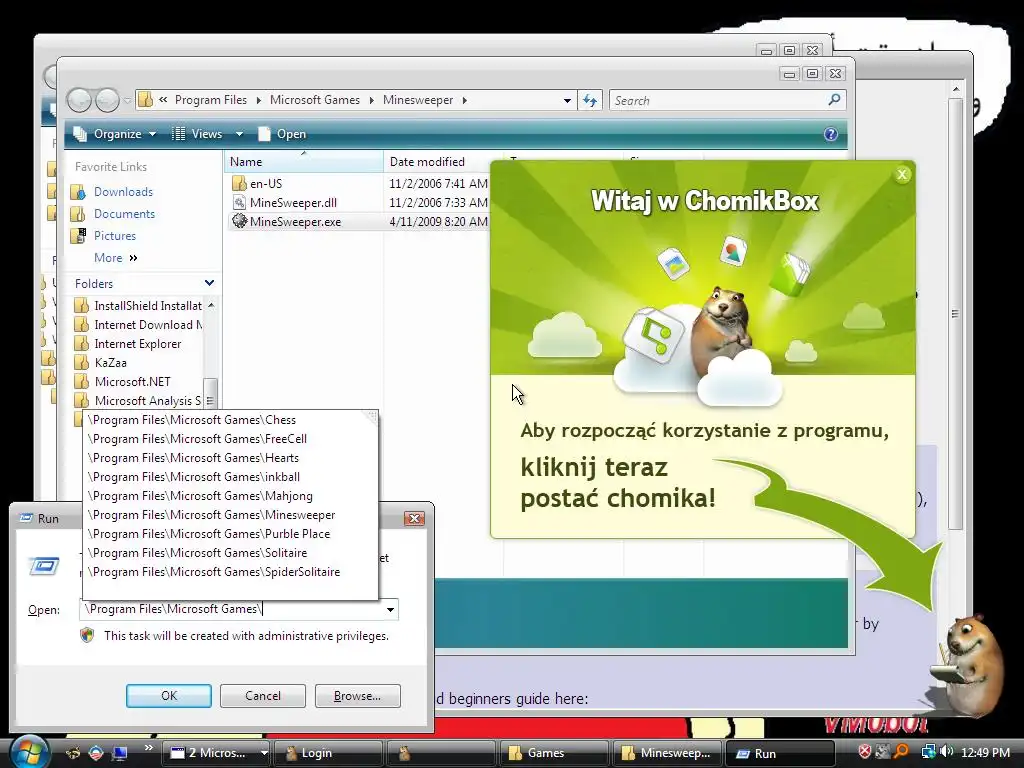Select the MineSweeper.dll file icon
The height and width of the screenshot is (768, 1024).
(239, 202)
